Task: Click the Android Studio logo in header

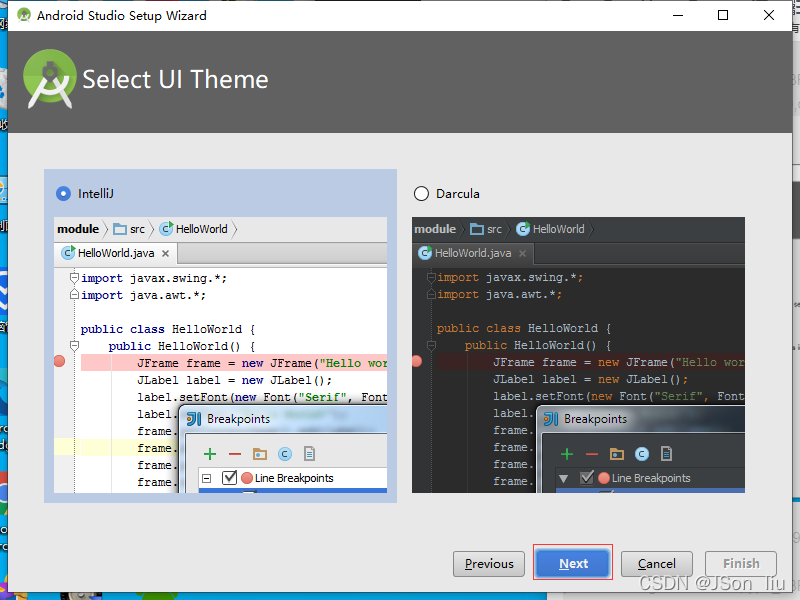Action: [x=49, y=79]
